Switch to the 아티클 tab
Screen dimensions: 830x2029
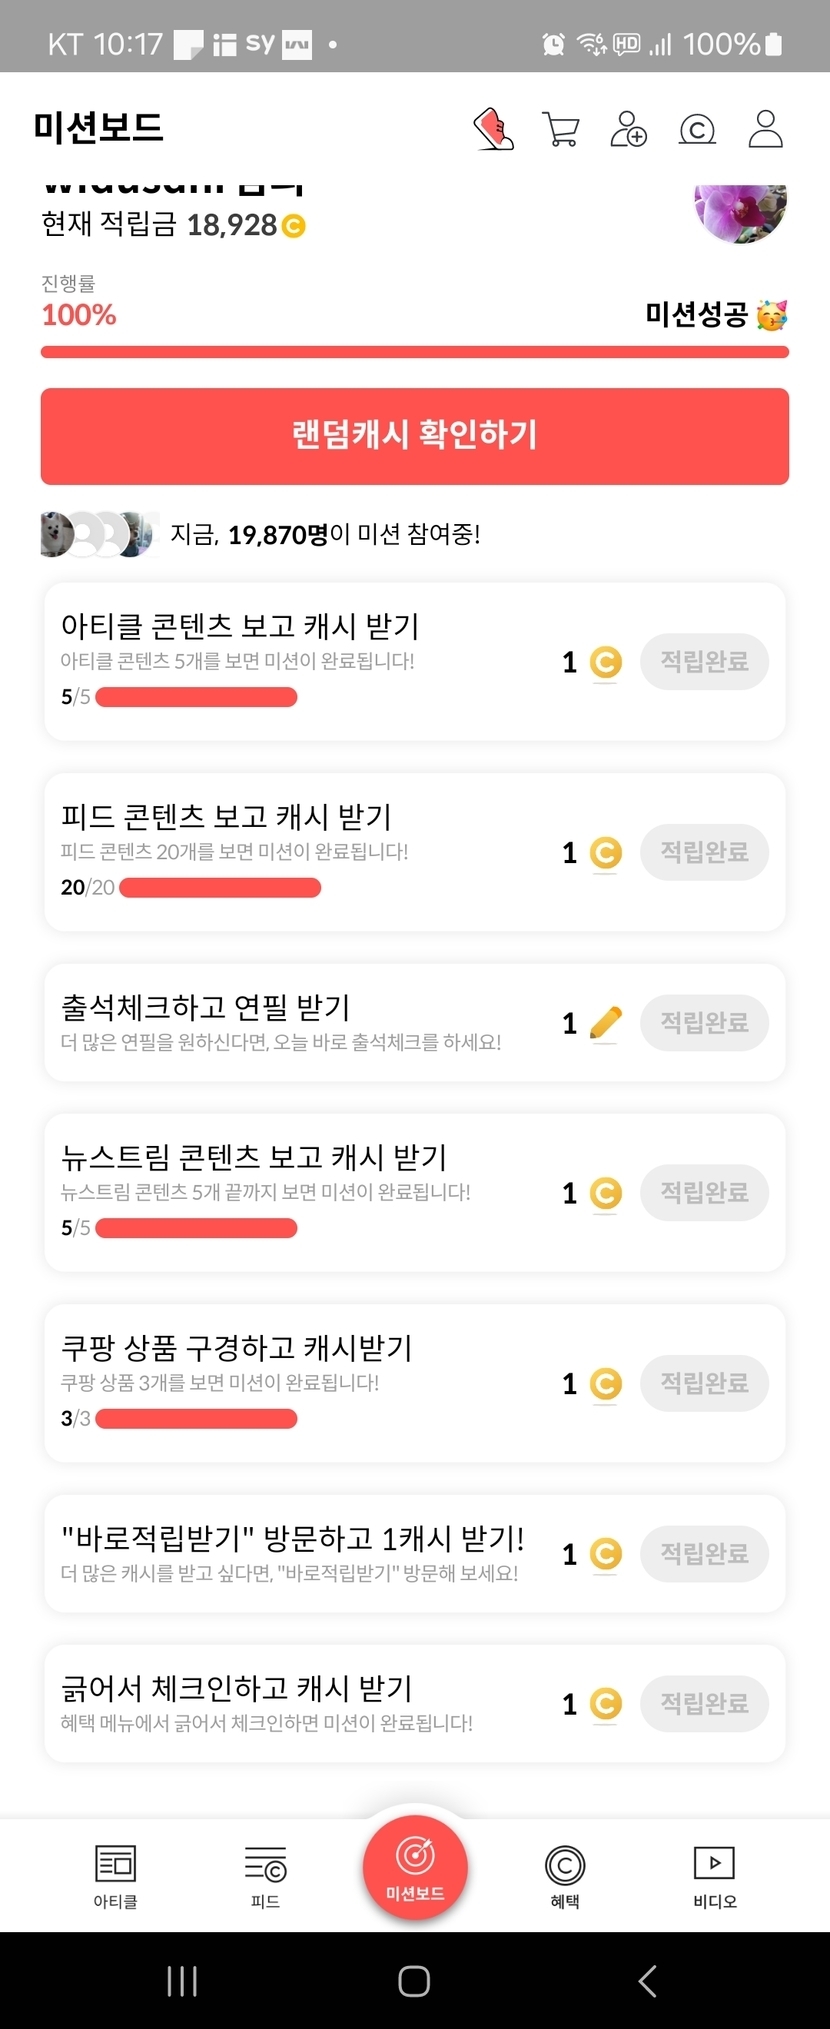[x=115, y=1877]
